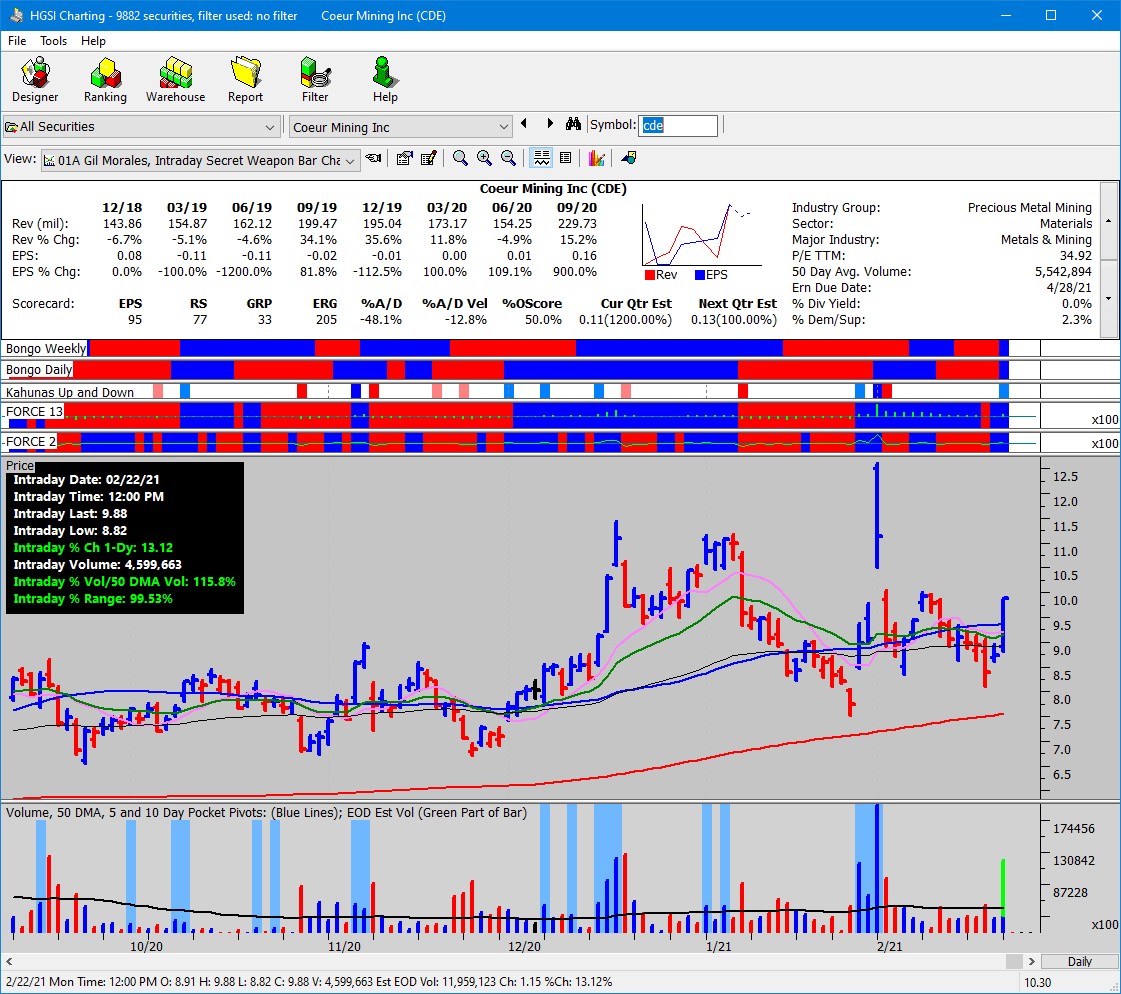Minimize the HGSI Charting window
Screen dimensions: 1121x994
[x=1006, y=15]
